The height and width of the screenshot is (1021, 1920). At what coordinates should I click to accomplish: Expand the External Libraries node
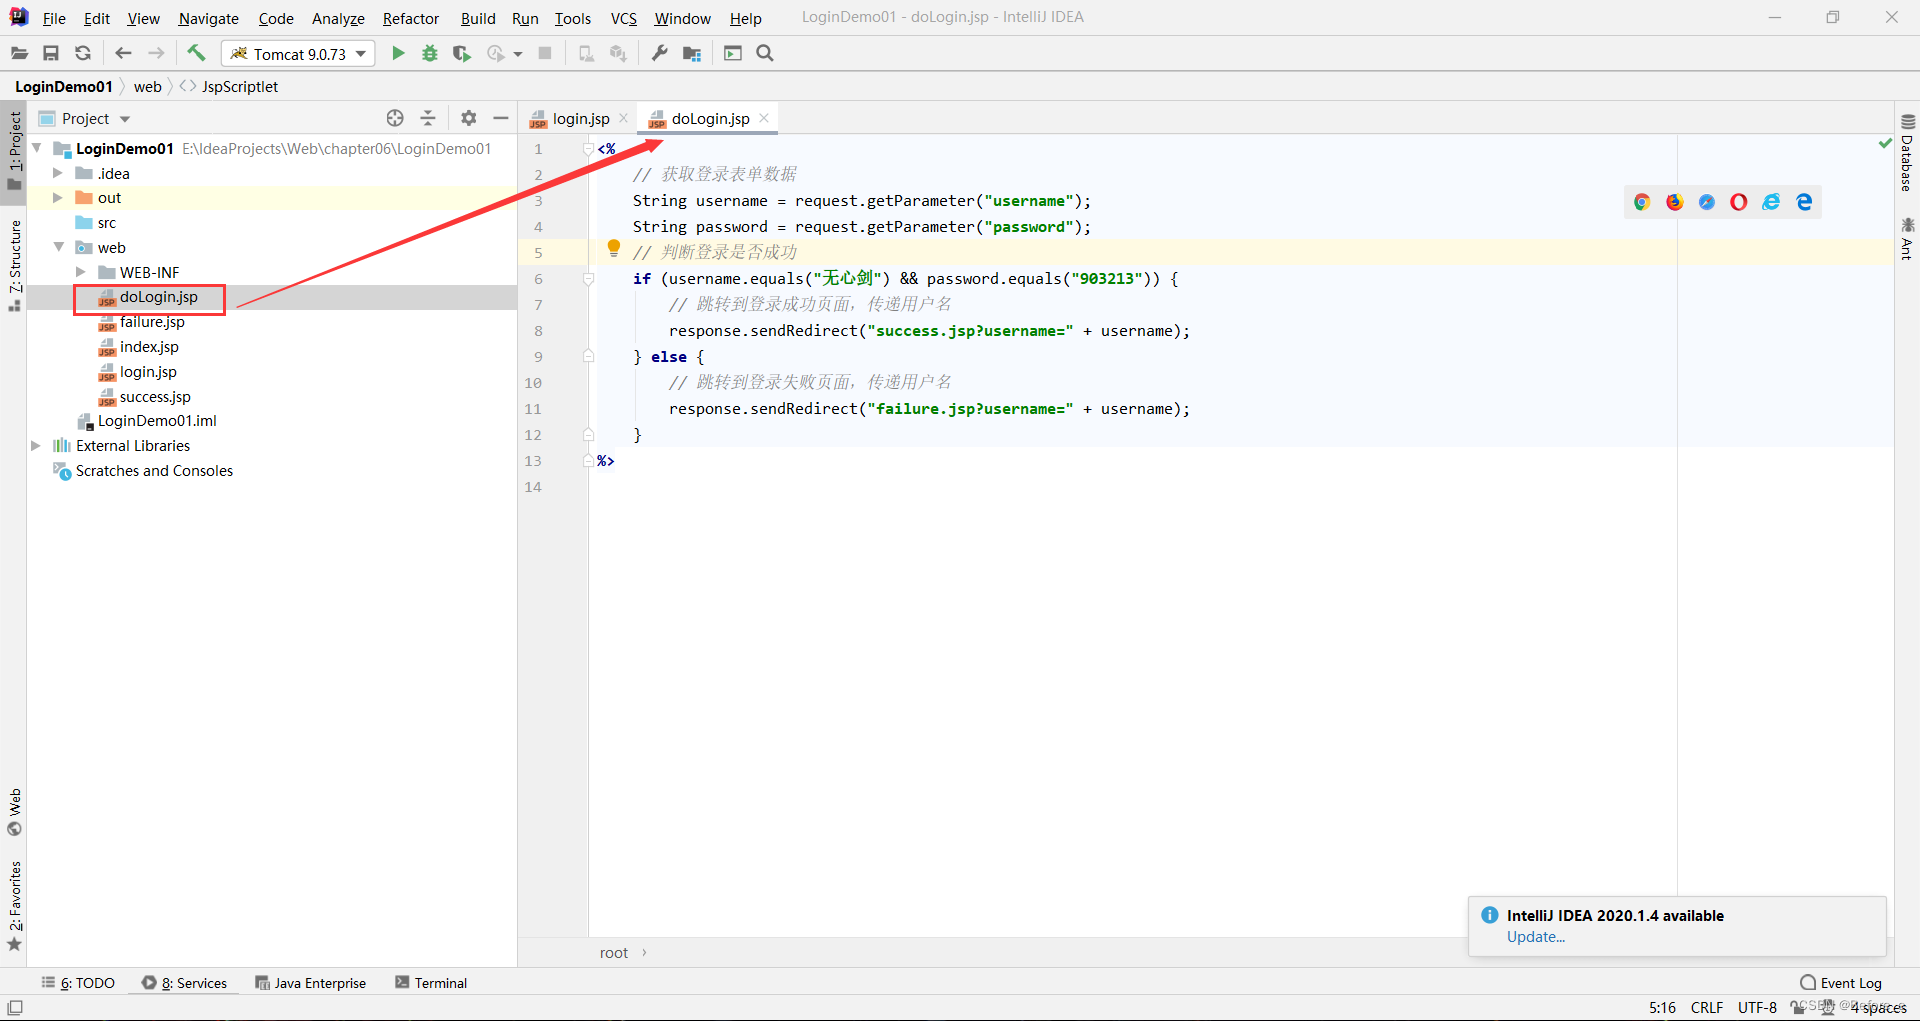click(x=35, y=445)
